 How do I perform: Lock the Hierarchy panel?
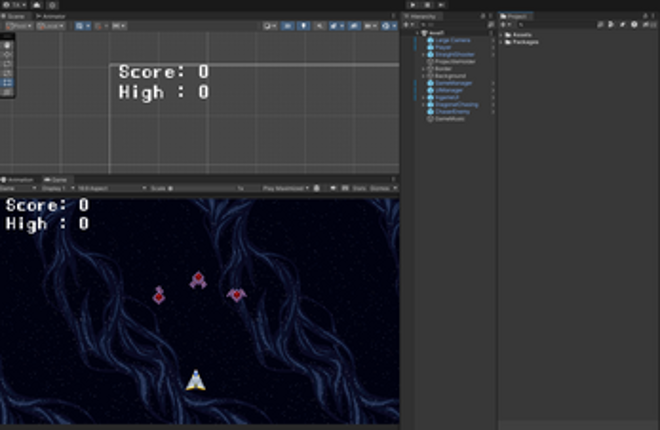[483, 16]
